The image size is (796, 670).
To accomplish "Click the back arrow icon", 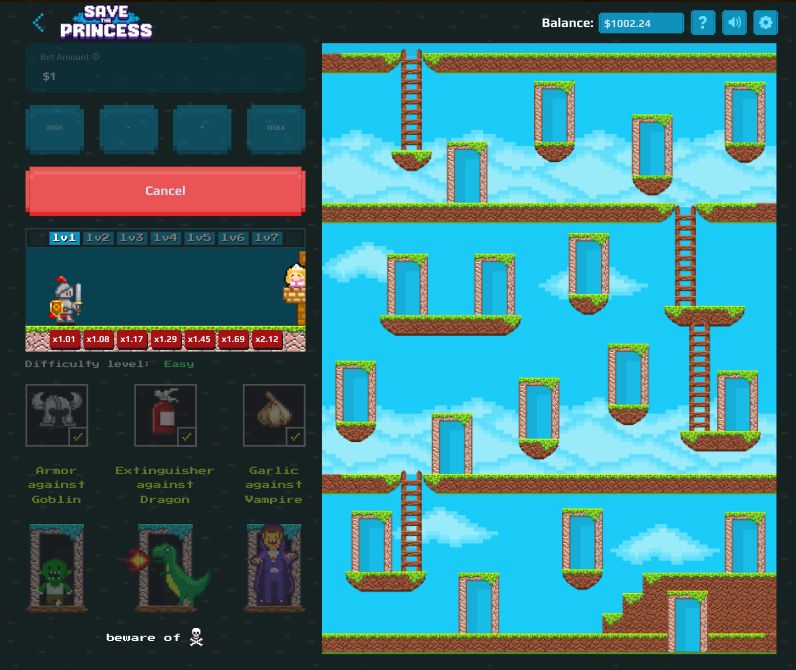I will [38, 22].
